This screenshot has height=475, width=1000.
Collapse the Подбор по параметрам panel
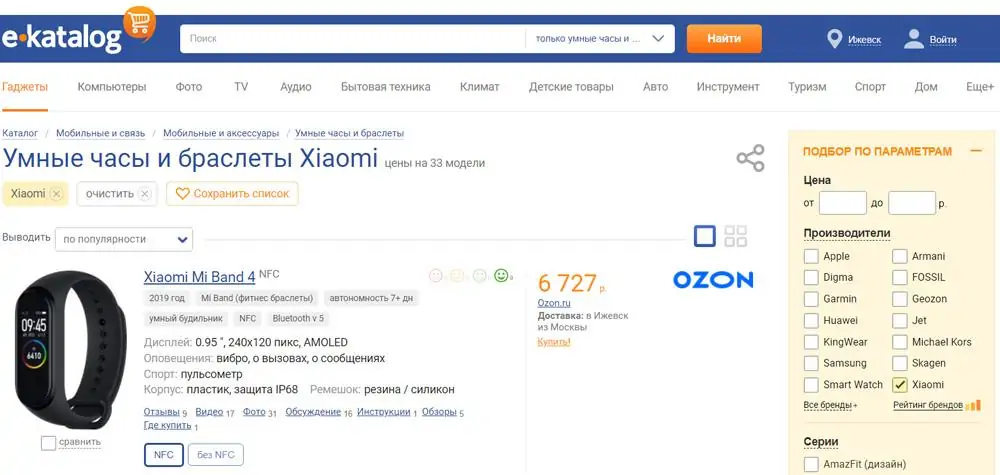975,151
